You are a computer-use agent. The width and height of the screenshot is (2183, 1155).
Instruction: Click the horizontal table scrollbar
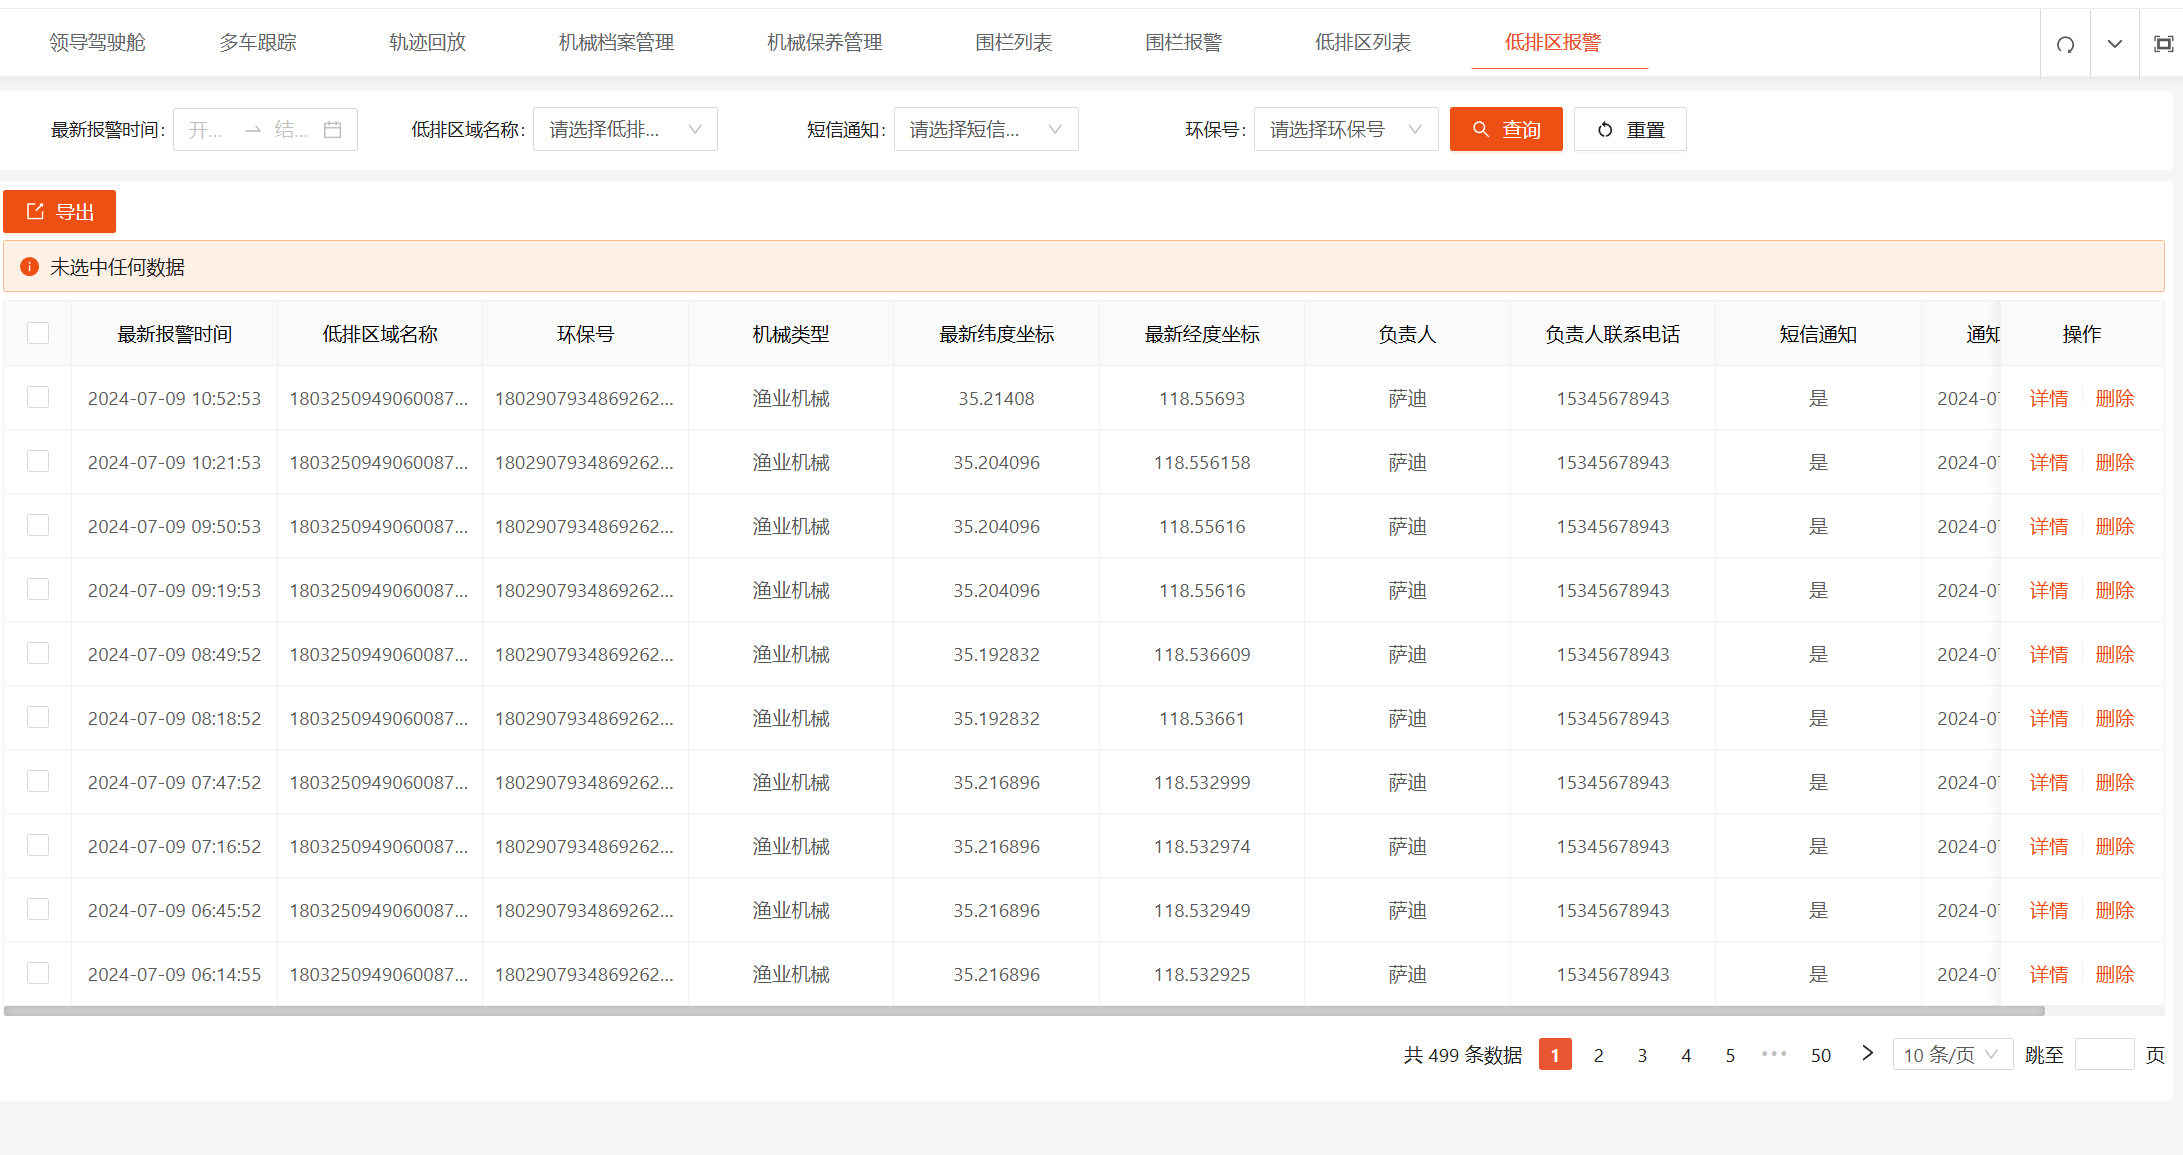[x=1024, y=1010]
